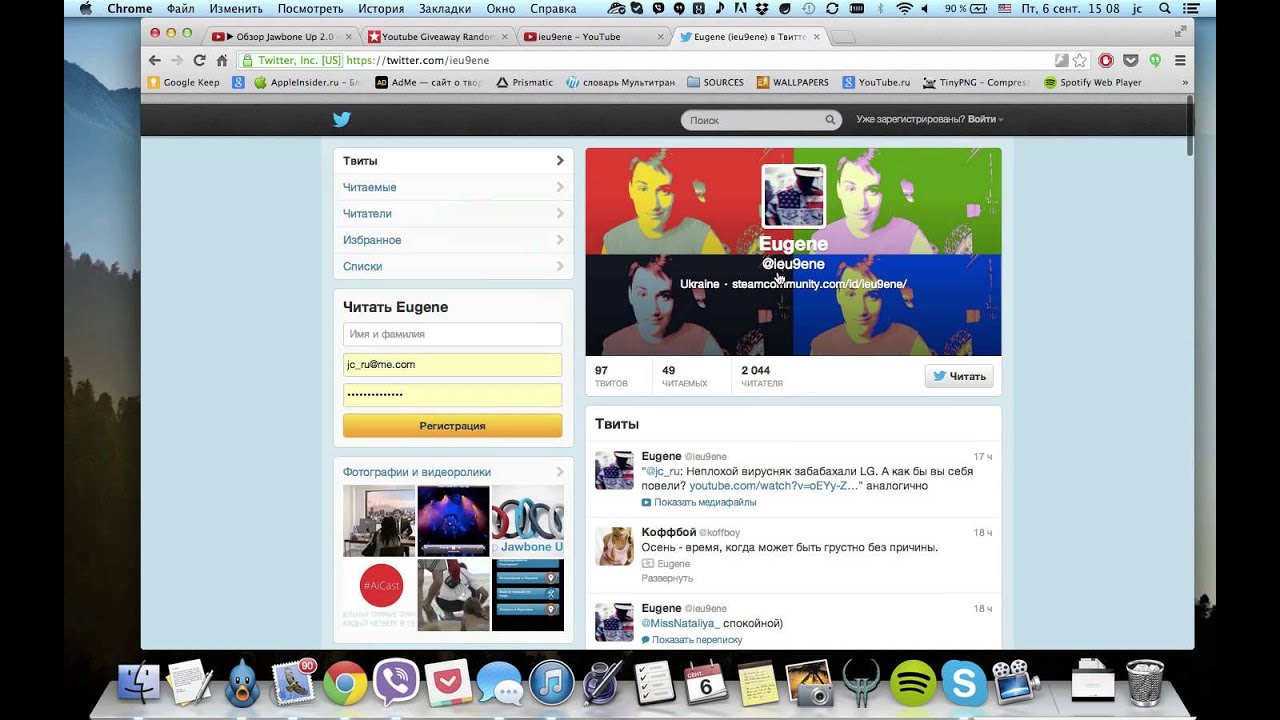The height and width of the screenshot is (720, 1280).
Task: Open the Jawbone Up photo thumbnail
Action: (x=528, y=521)
